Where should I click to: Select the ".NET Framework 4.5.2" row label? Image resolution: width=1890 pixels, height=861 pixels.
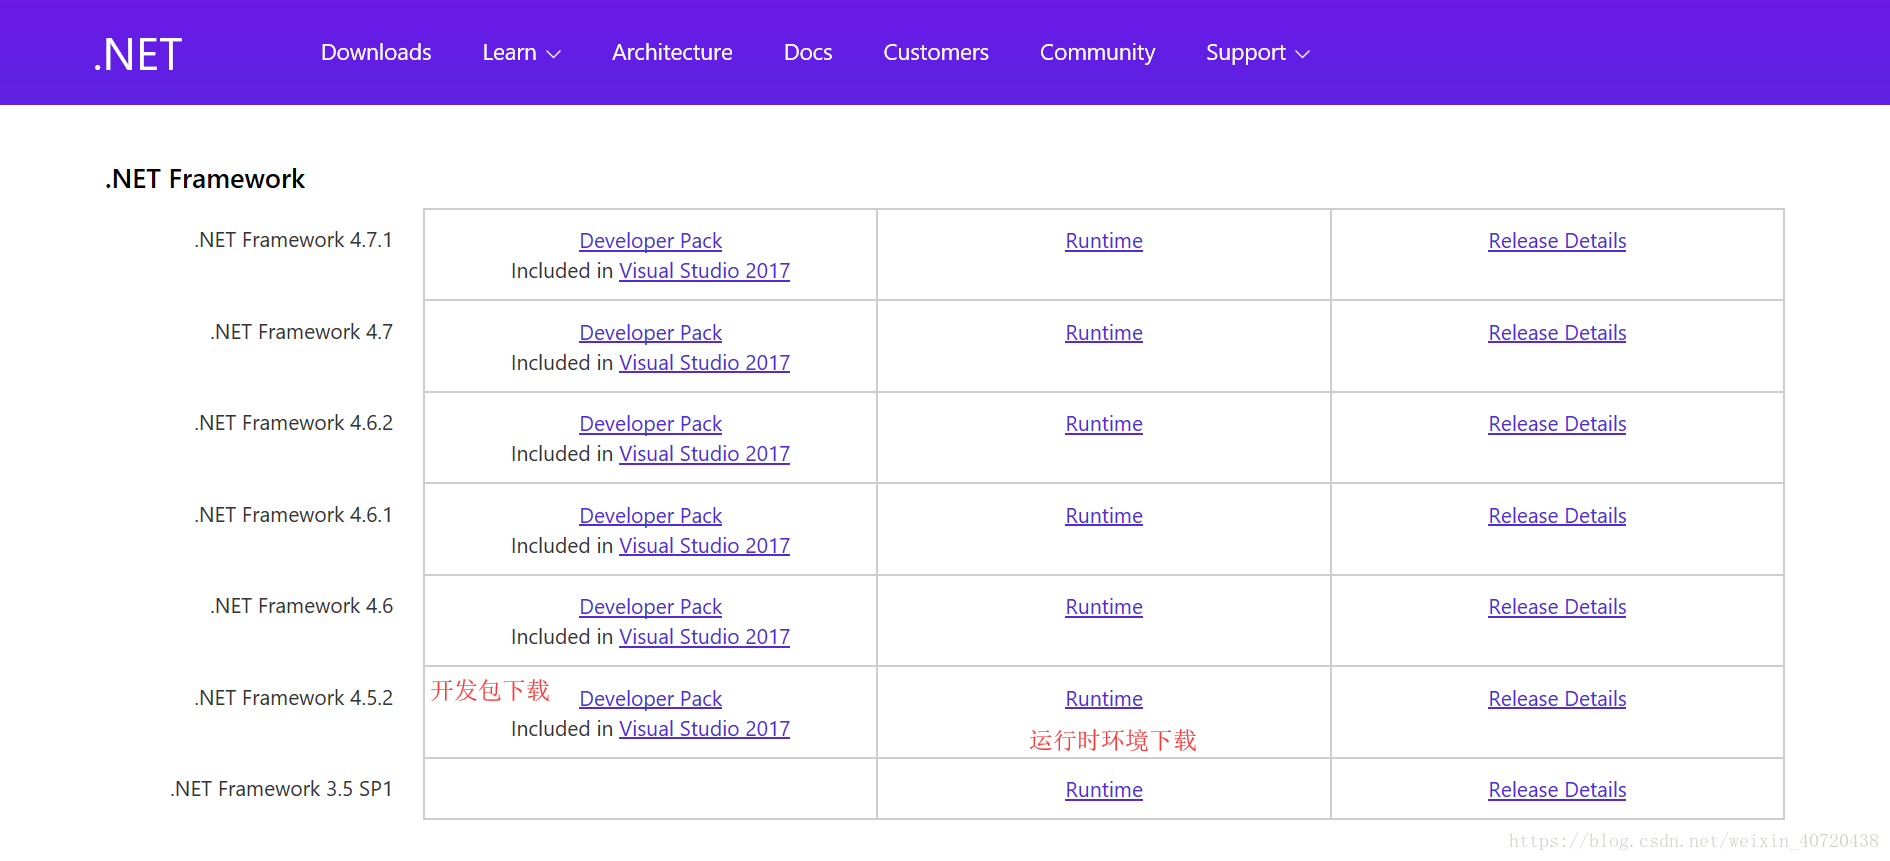pos(294,698)
